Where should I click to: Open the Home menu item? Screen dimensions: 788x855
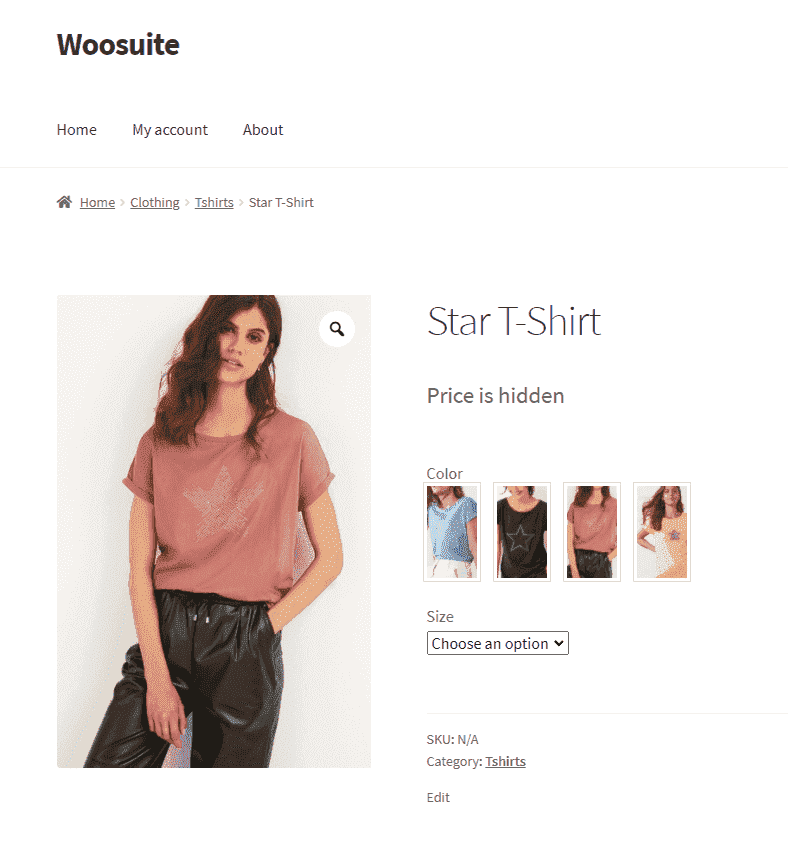76,130
